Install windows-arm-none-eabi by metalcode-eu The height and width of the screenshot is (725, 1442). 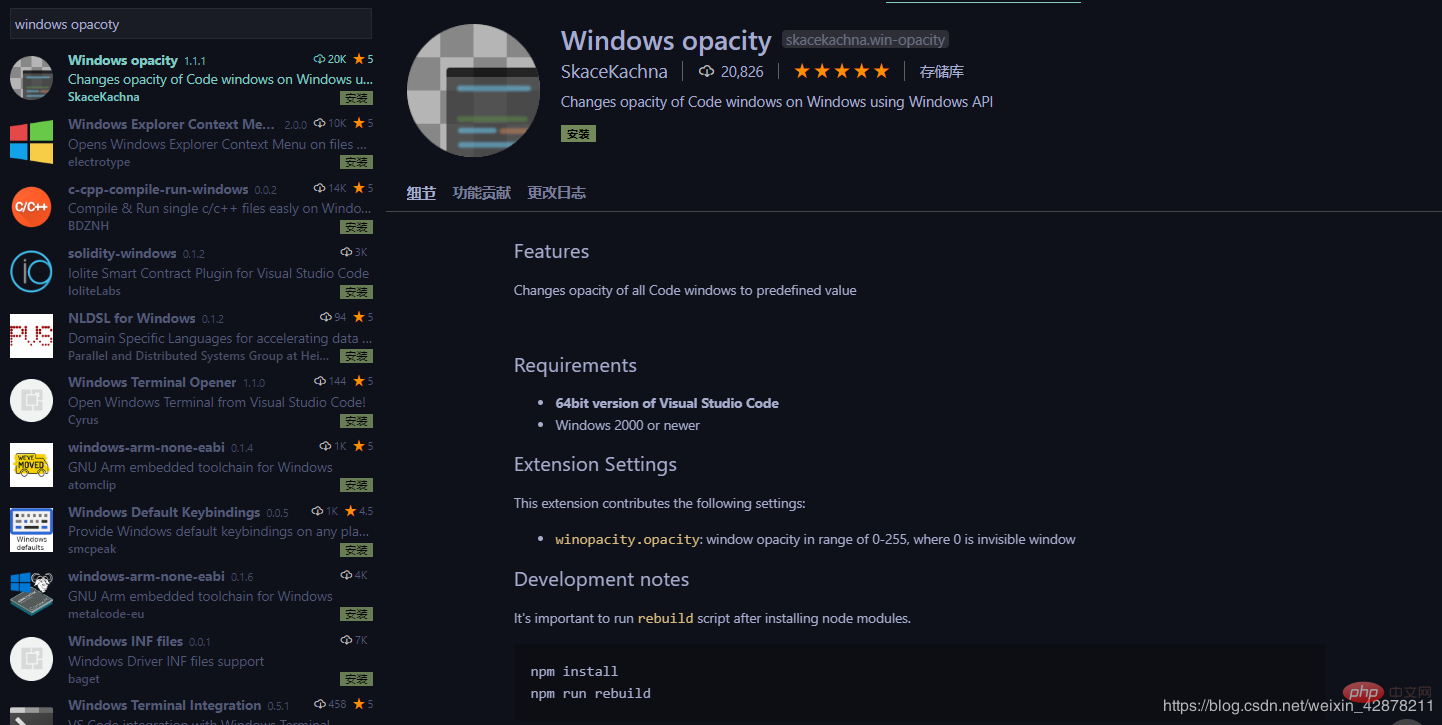pos(356,614)
